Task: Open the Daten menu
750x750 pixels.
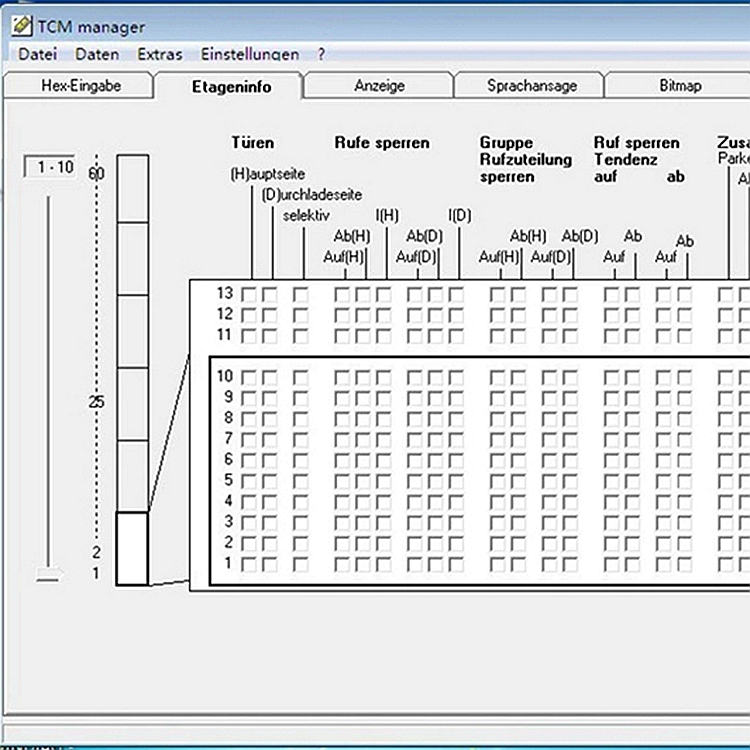Action: coord(97,54)
